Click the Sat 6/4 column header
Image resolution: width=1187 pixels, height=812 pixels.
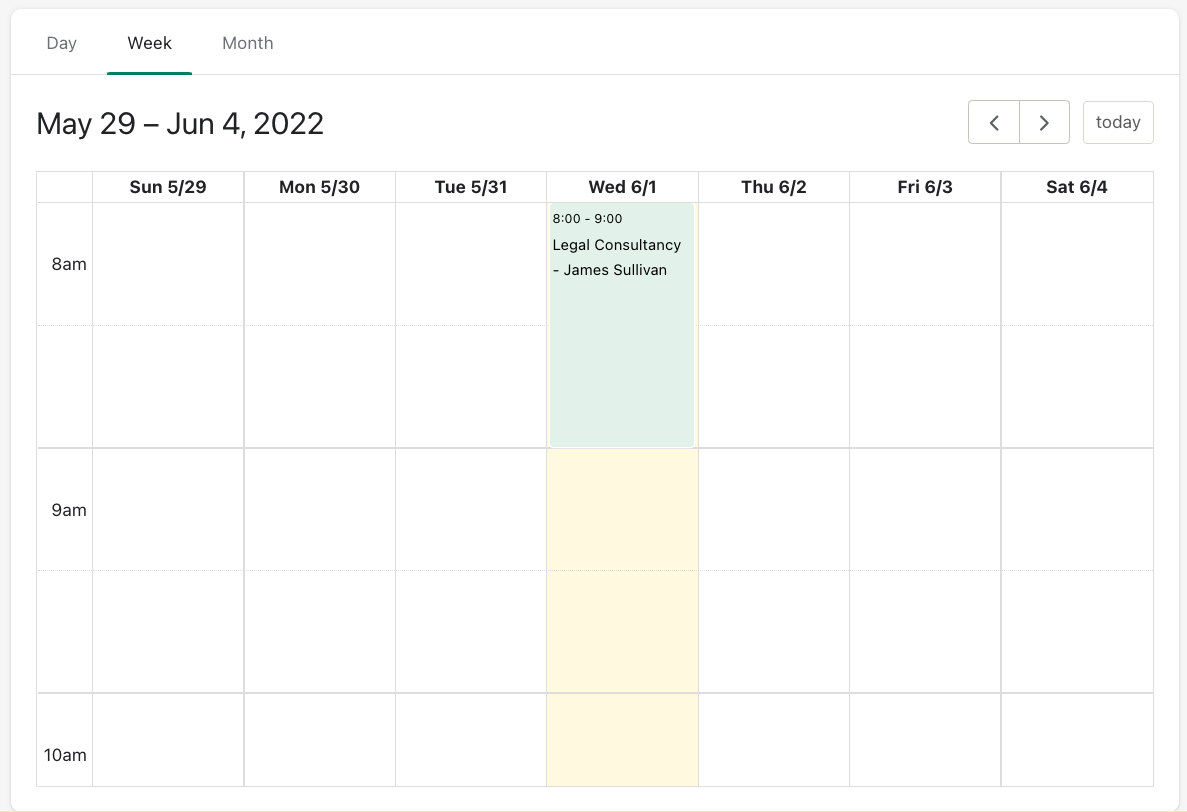(x=1077, y=187)
